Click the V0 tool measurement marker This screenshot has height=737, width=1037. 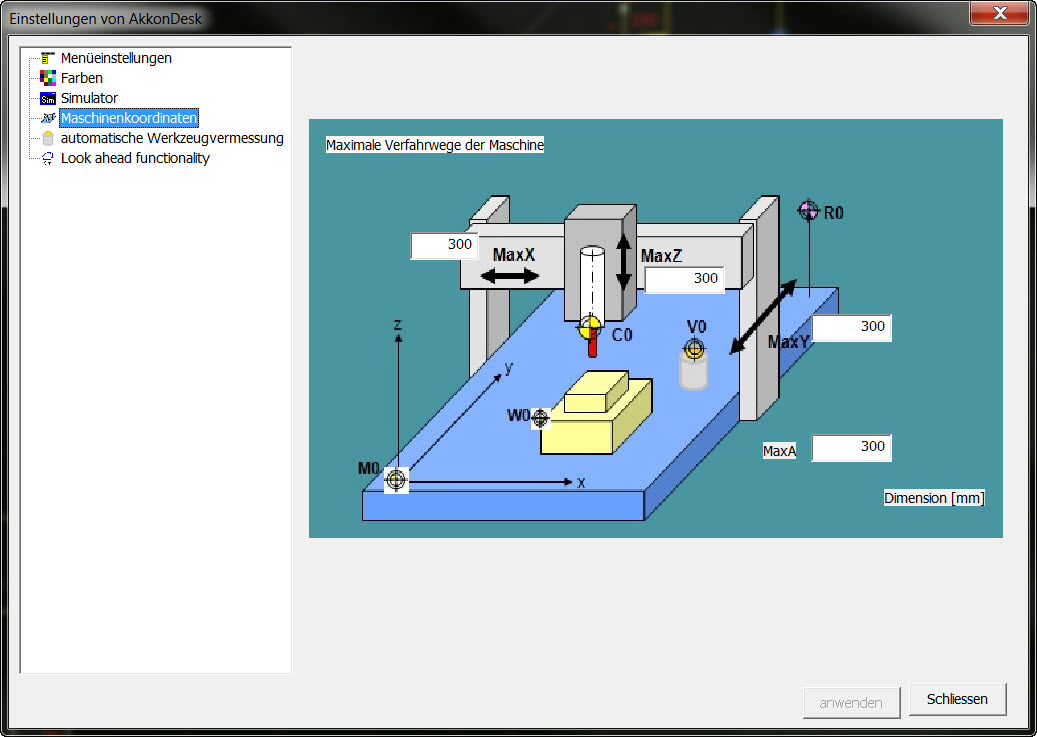[694, 348]
